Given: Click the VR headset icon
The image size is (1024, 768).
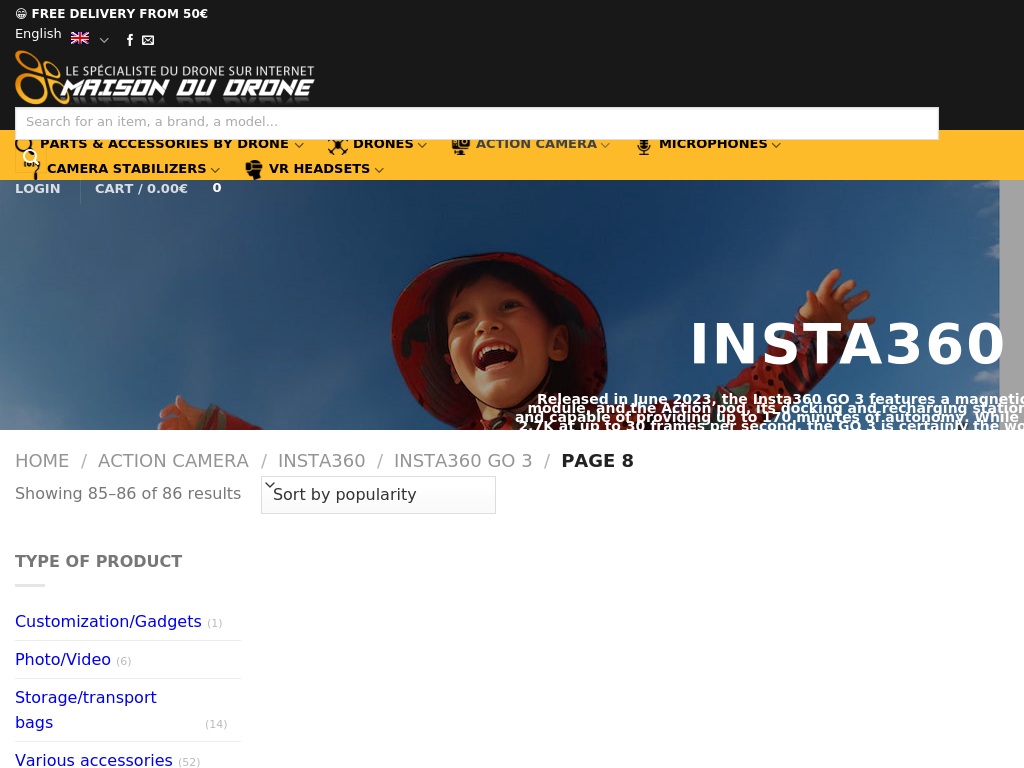Looking at the screenshot, I should (253, 169).
